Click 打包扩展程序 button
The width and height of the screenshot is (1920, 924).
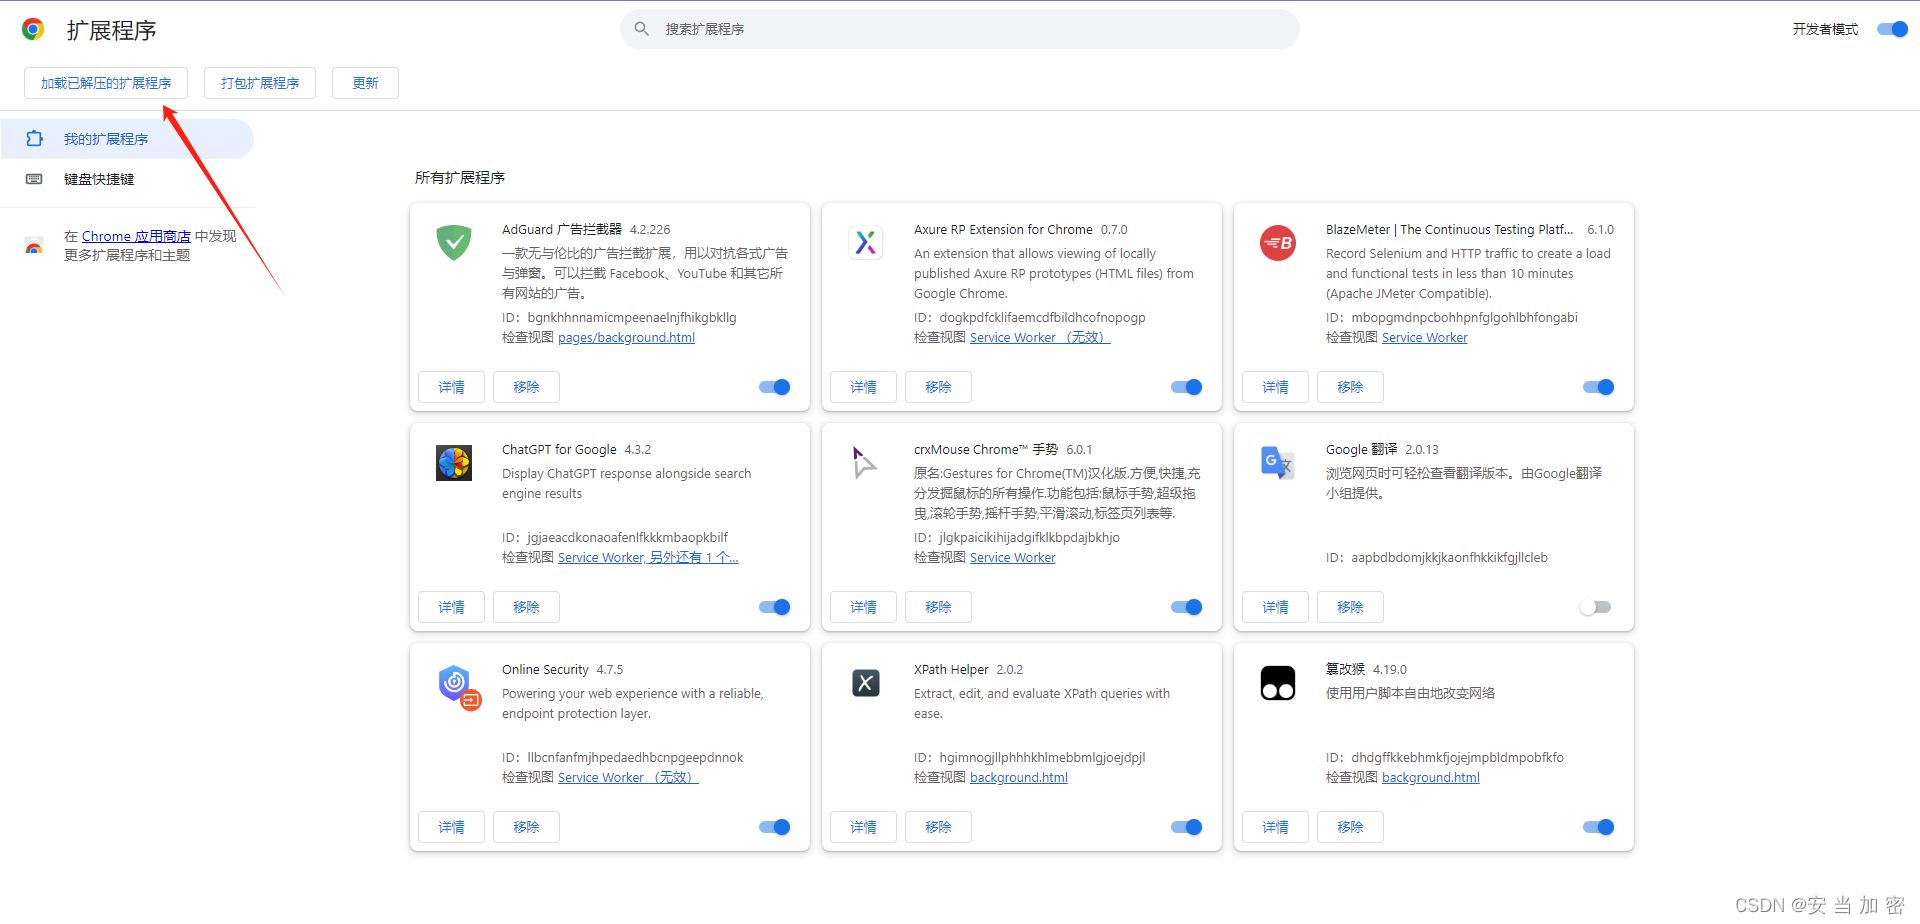click(x=260, y=83)
